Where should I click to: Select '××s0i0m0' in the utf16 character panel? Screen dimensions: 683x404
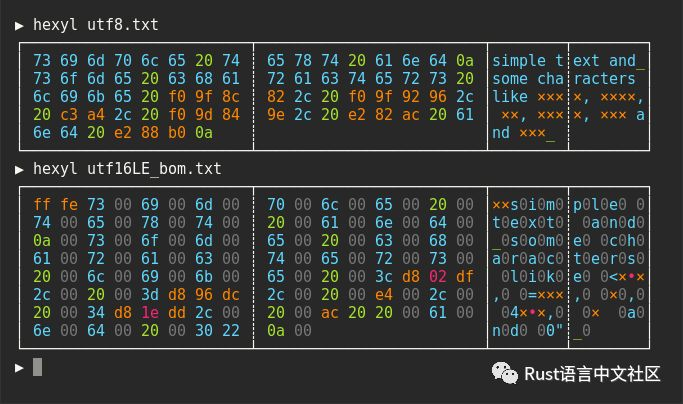[x=527, y=204]
